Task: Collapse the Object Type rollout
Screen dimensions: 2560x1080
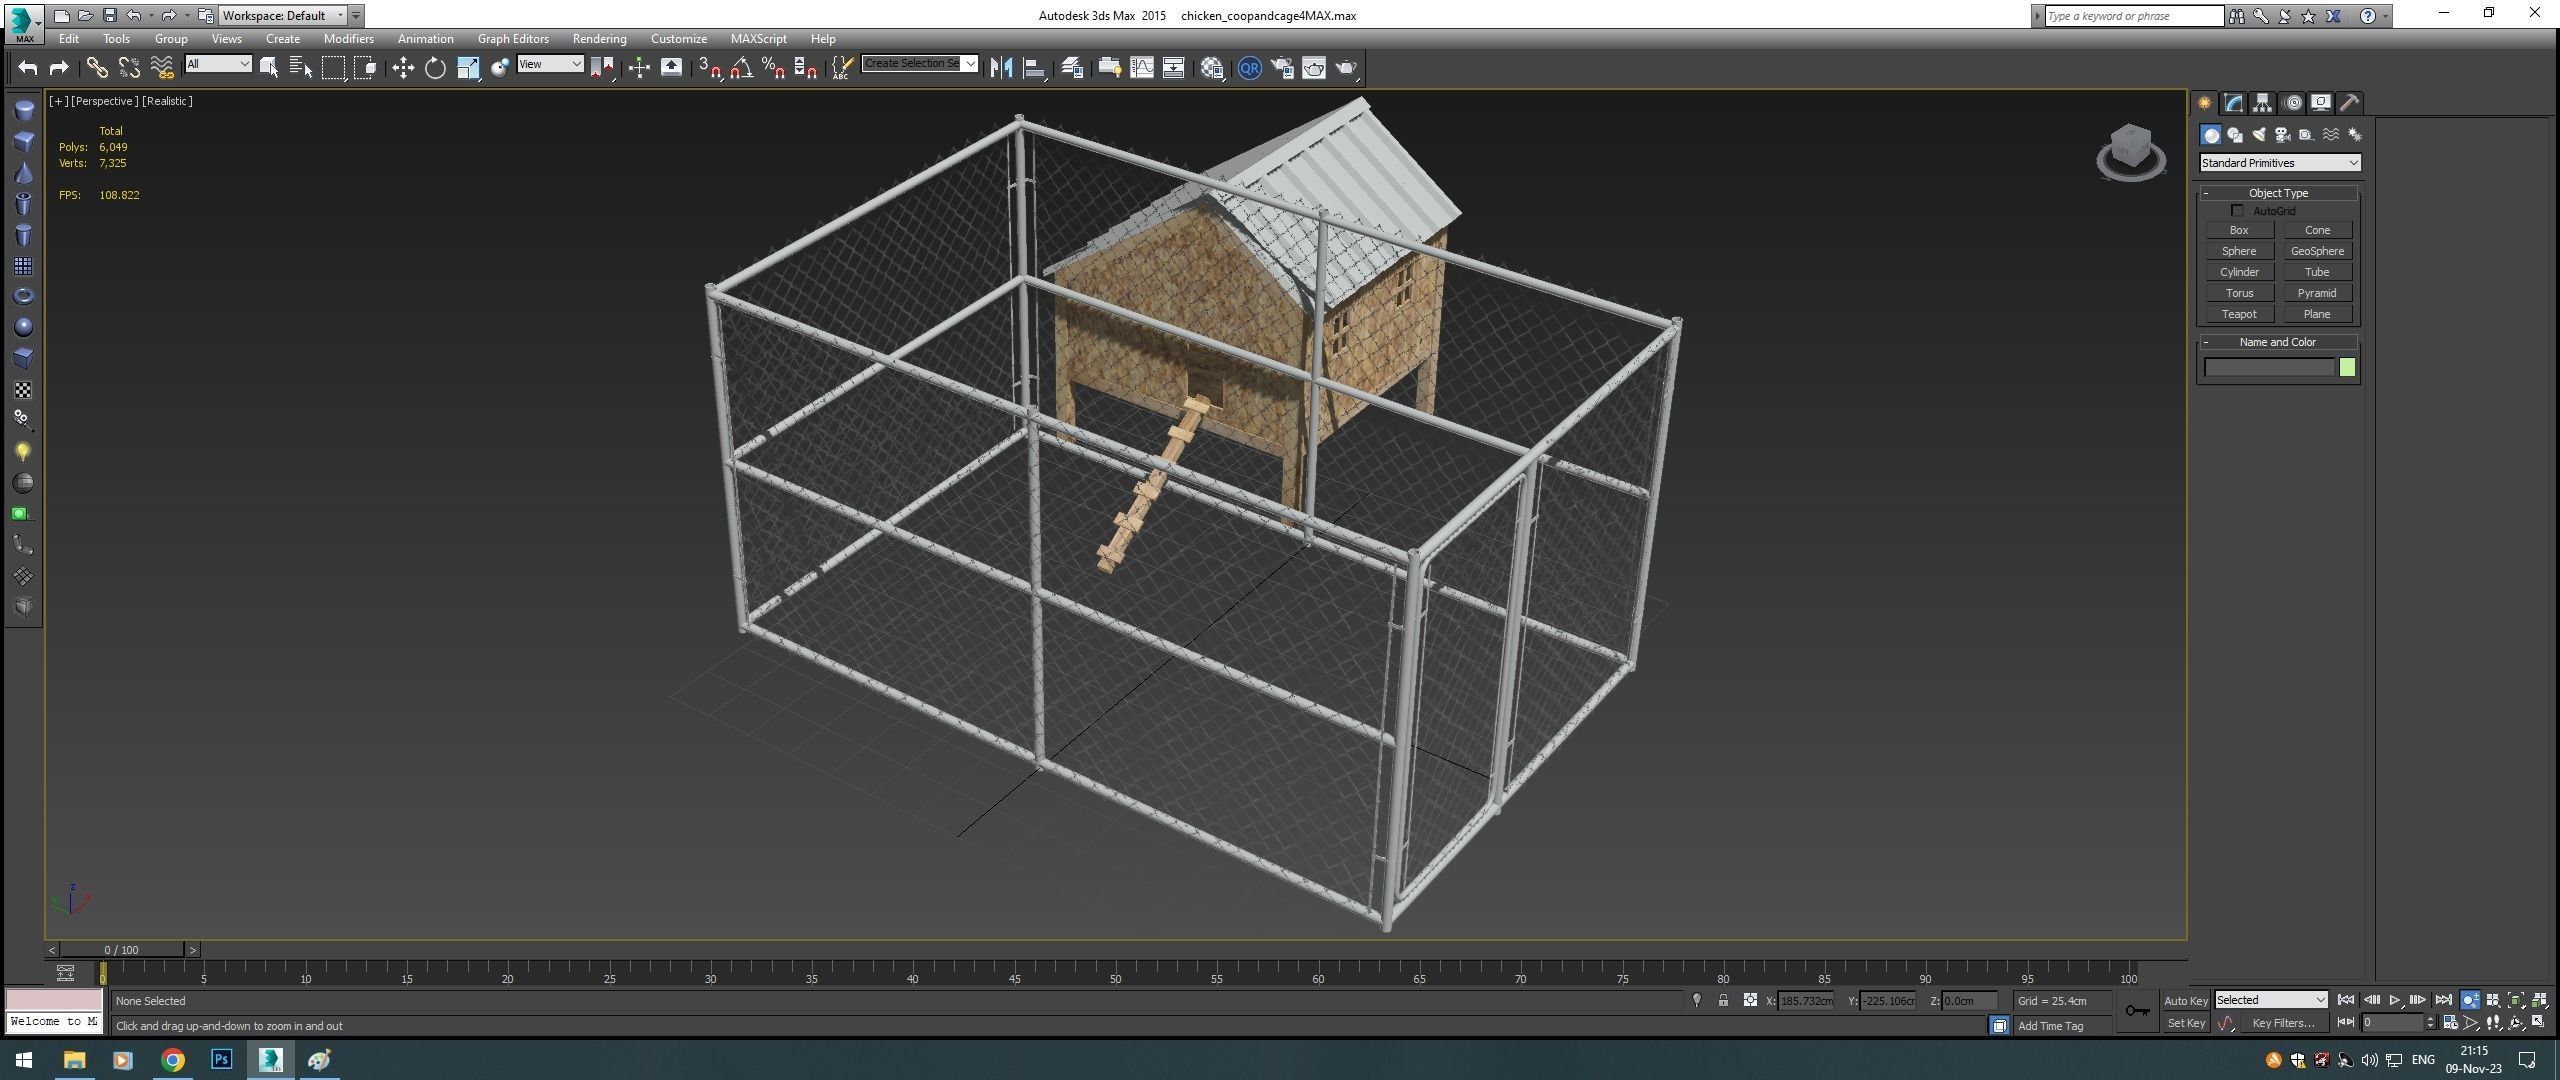Action: click(2278, 193)
